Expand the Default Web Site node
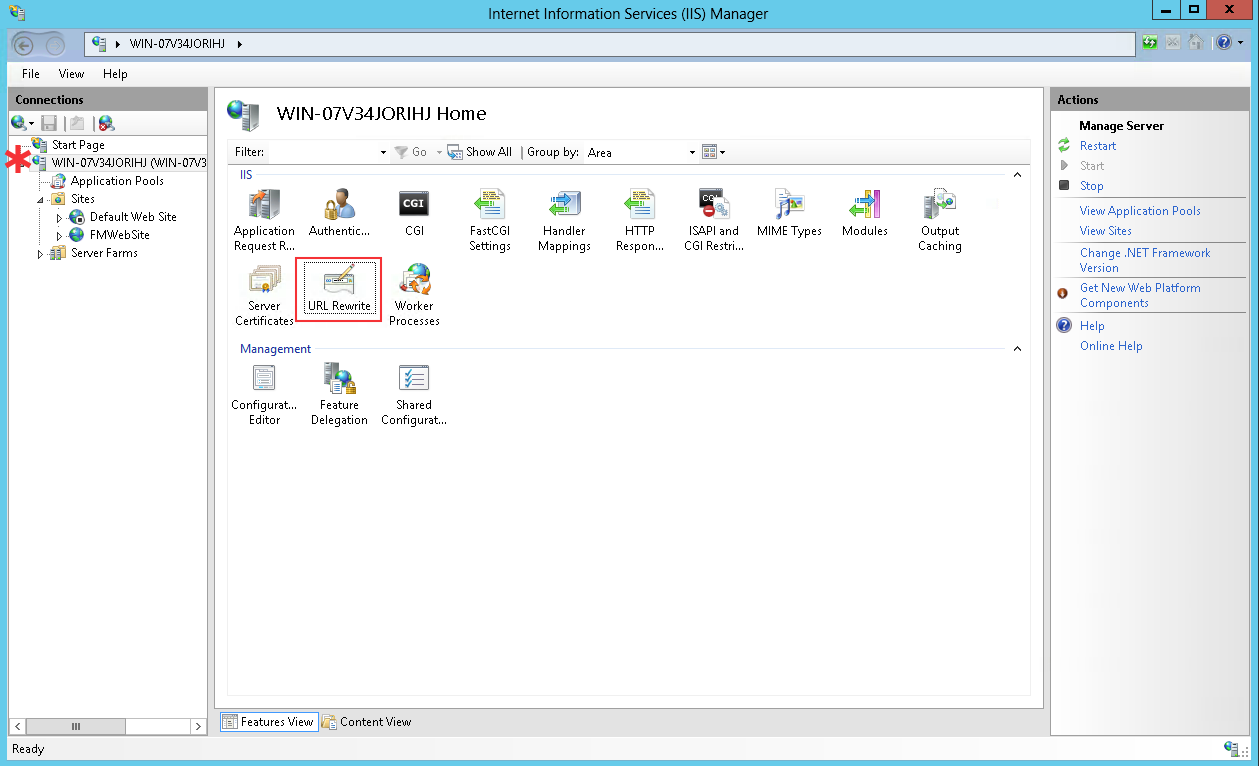 click(x=59, y=217)
